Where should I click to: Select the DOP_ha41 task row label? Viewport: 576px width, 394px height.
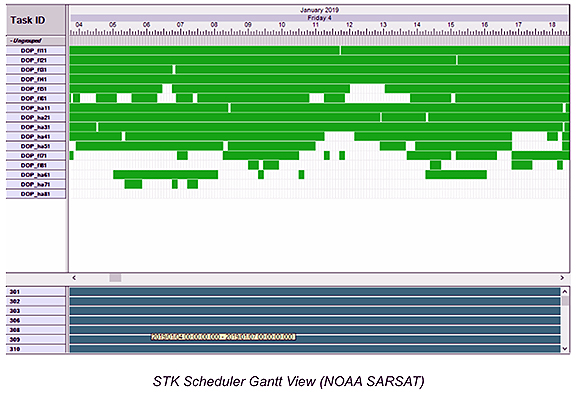click(36, 137)
